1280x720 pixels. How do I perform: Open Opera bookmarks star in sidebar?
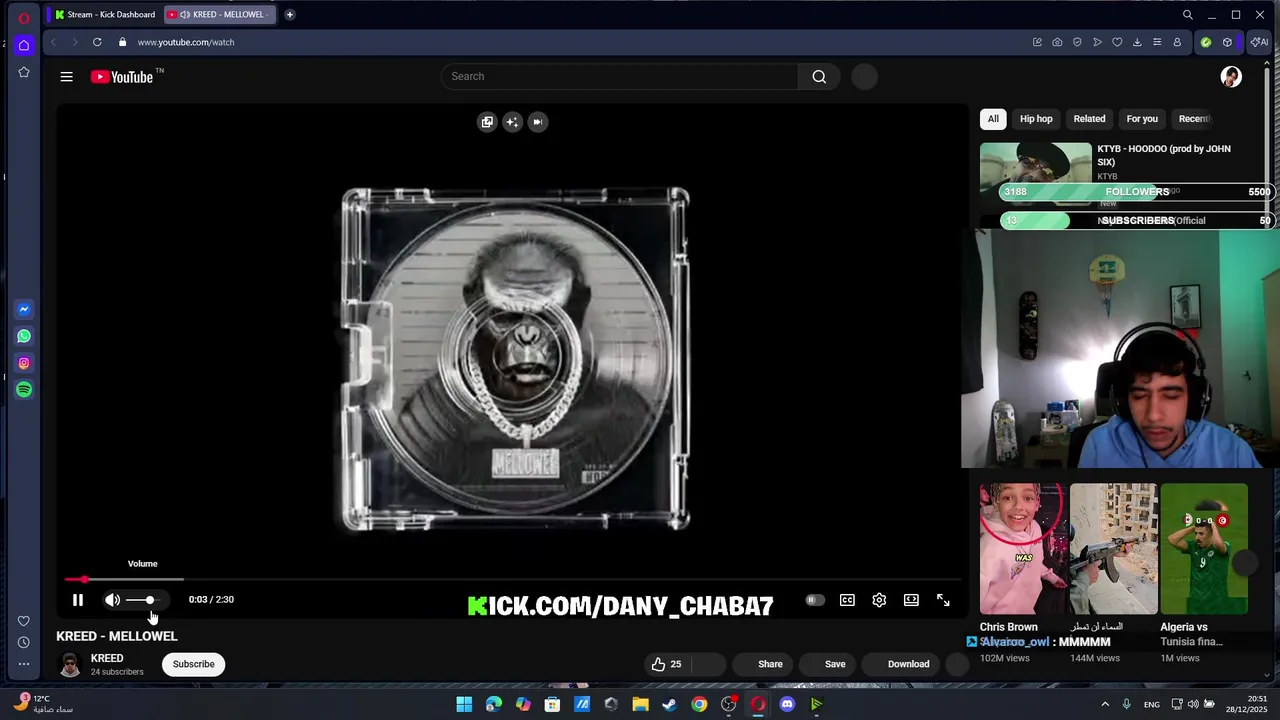coord(24,72)
